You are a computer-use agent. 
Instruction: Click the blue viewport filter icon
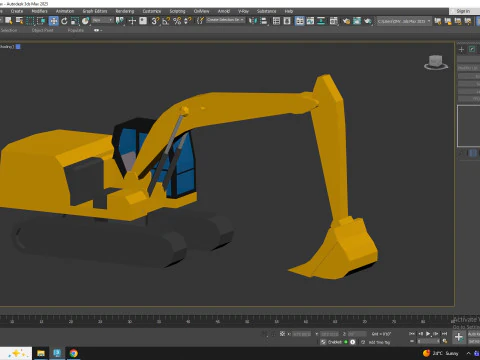coord(18,47)
